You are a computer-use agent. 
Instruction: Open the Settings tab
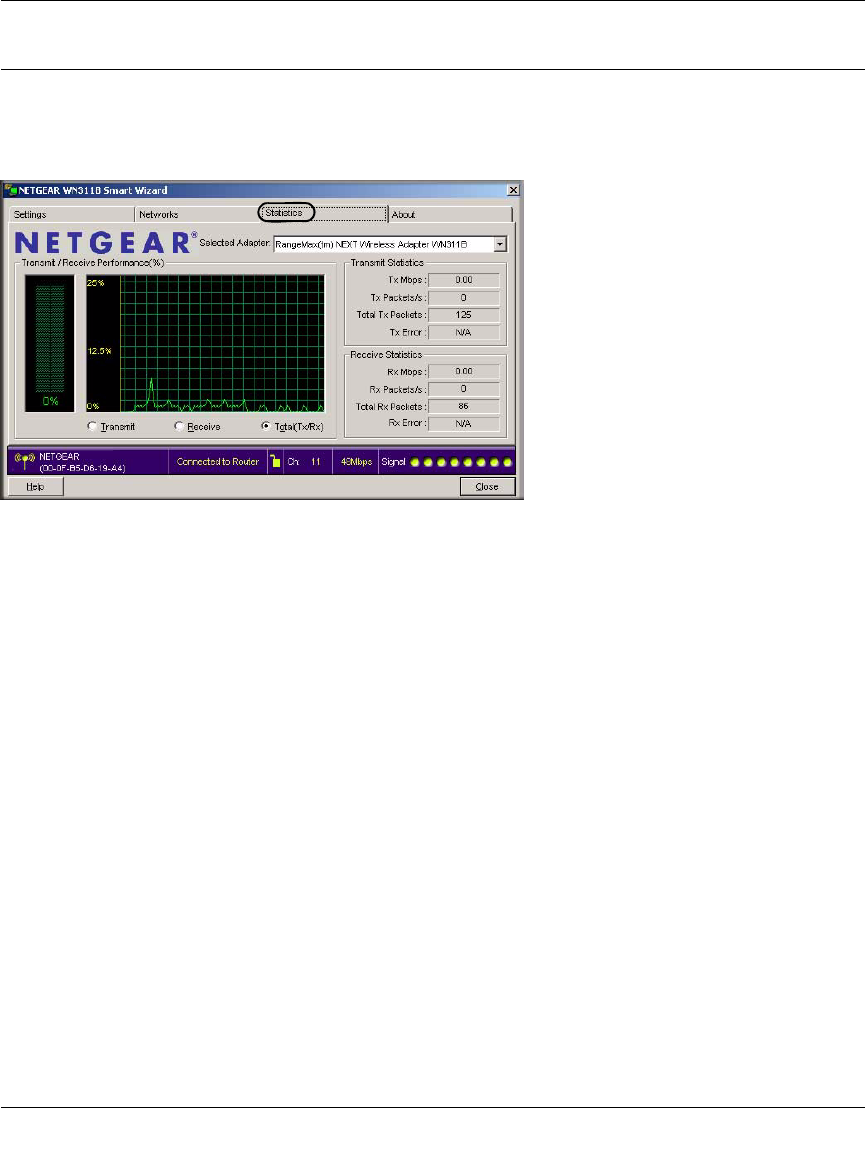click(x=71, y=214)
